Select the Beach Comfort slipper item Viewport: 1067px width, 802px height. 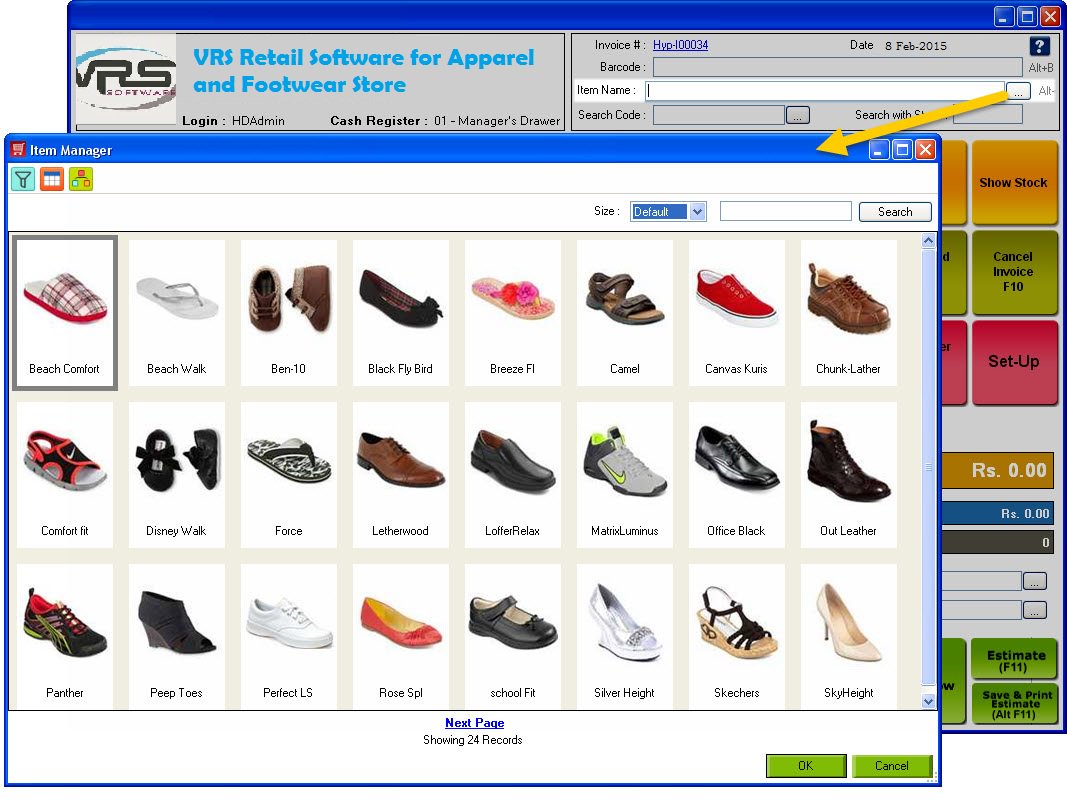click(x=65, y=313)
